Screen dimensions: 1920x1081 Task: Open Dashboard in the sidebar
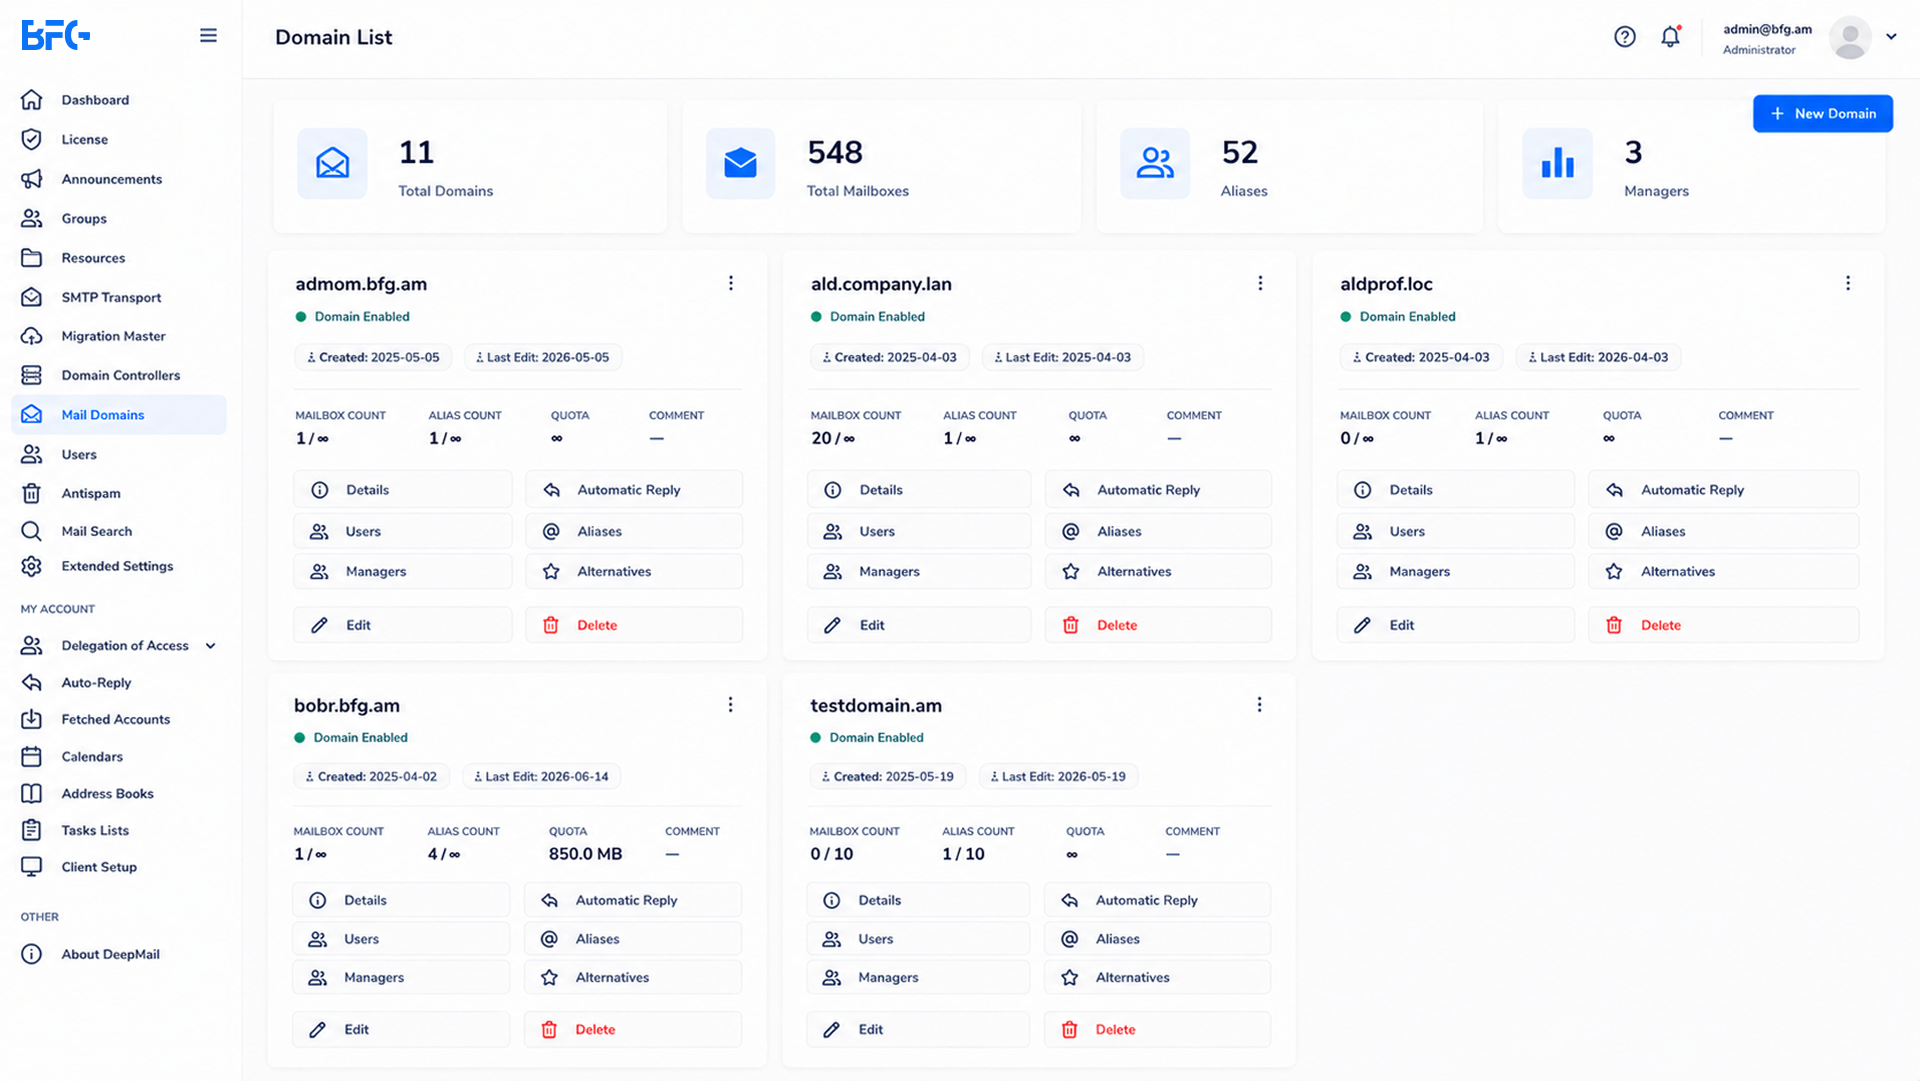click(x=120, y=100)
